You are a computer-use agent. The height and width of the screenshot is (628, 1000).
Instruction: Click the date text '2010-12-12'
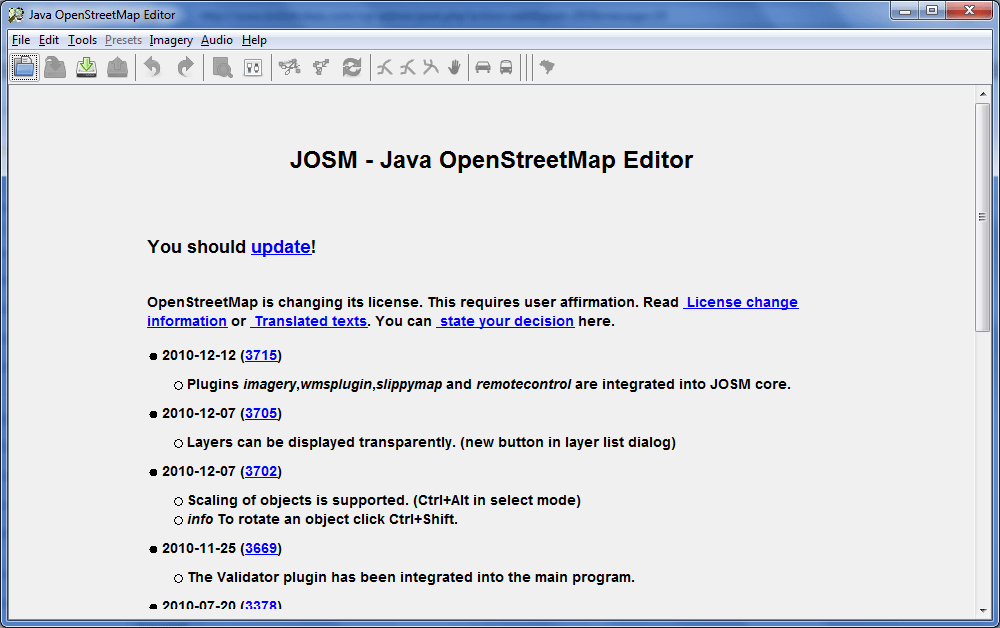(x=199, y=355)
